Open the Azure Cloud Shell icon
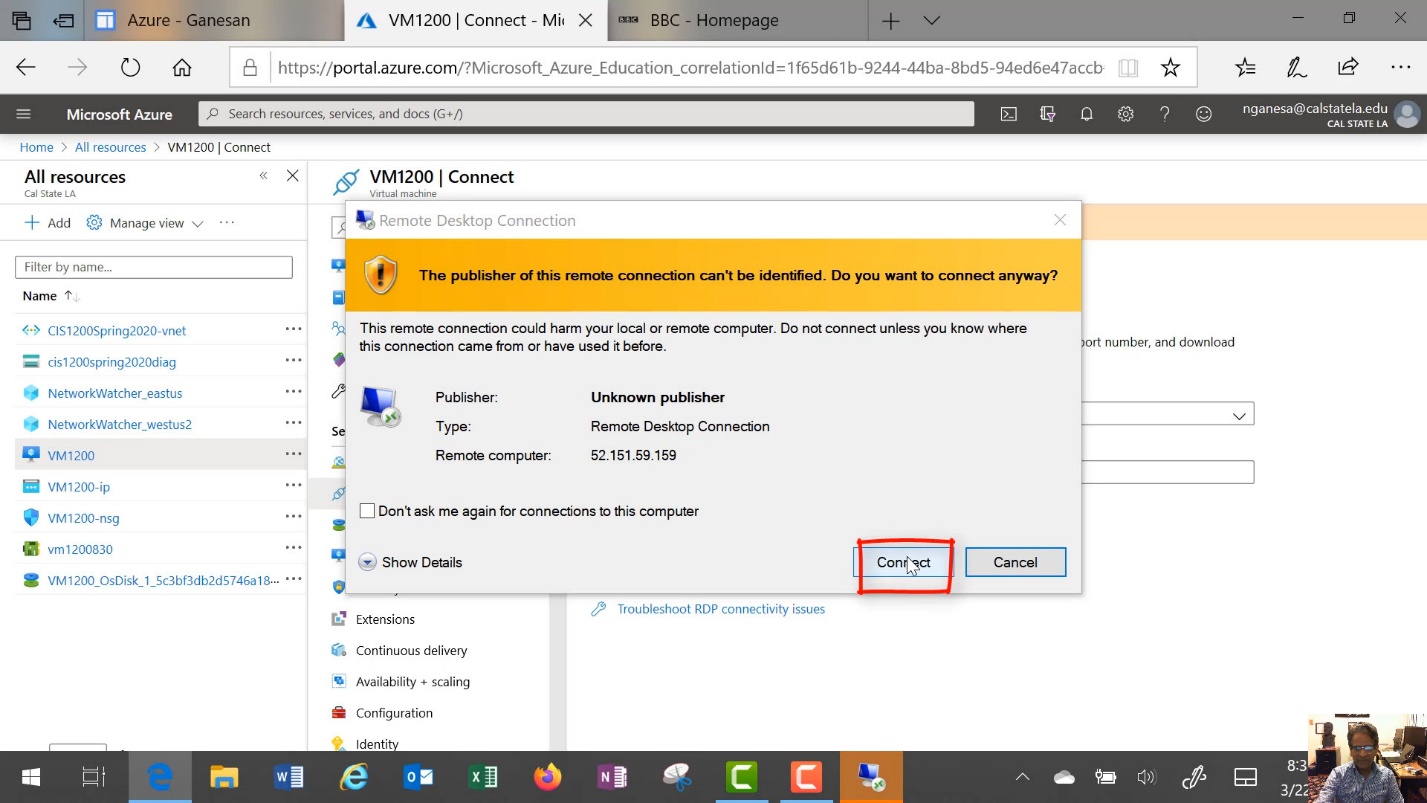 [x=1009, y=114]
